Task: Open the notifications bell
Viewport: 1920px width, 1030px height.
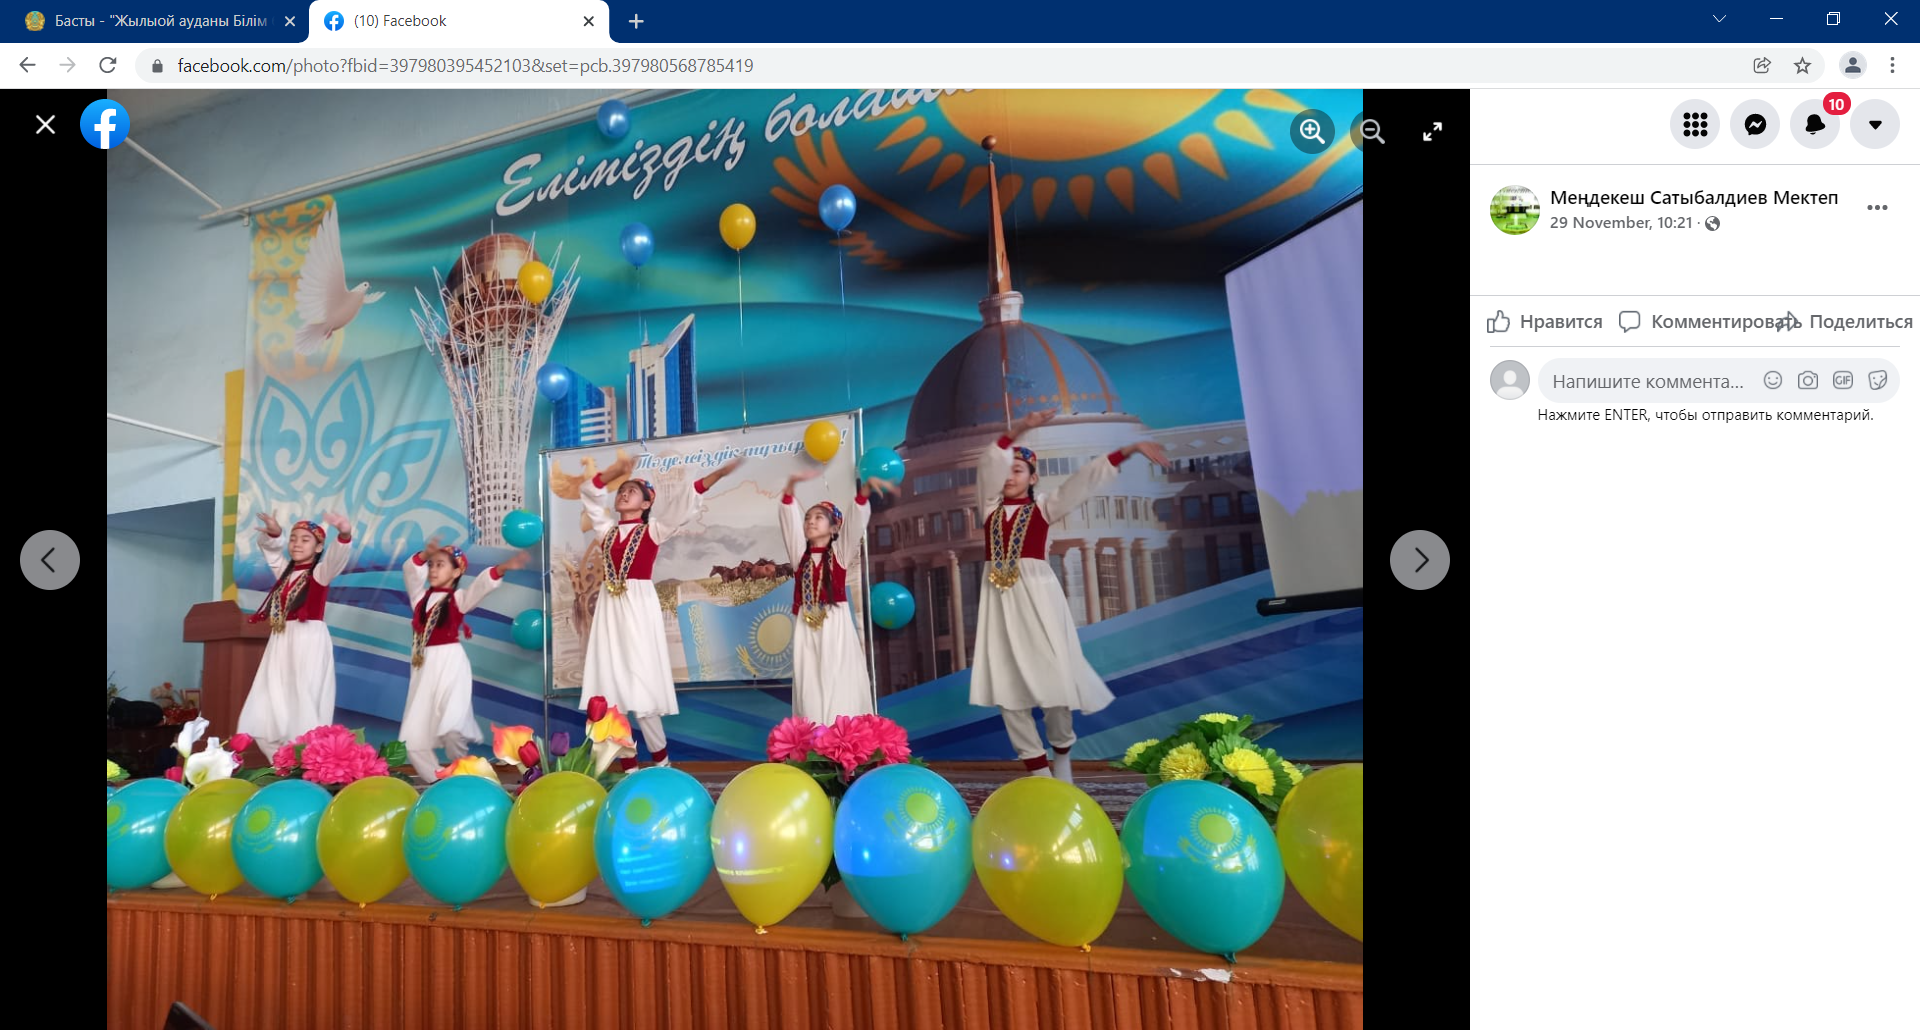Action: coord(1814,125)
